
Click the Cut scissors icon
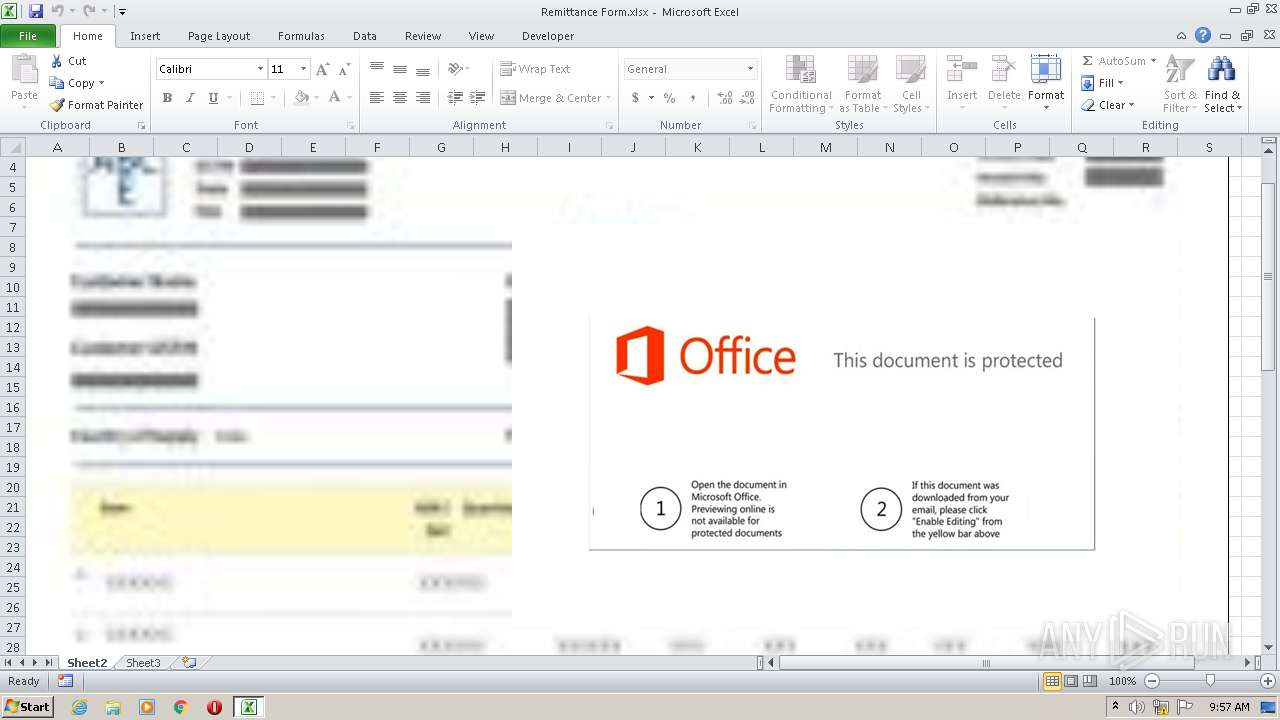point(57,61)
